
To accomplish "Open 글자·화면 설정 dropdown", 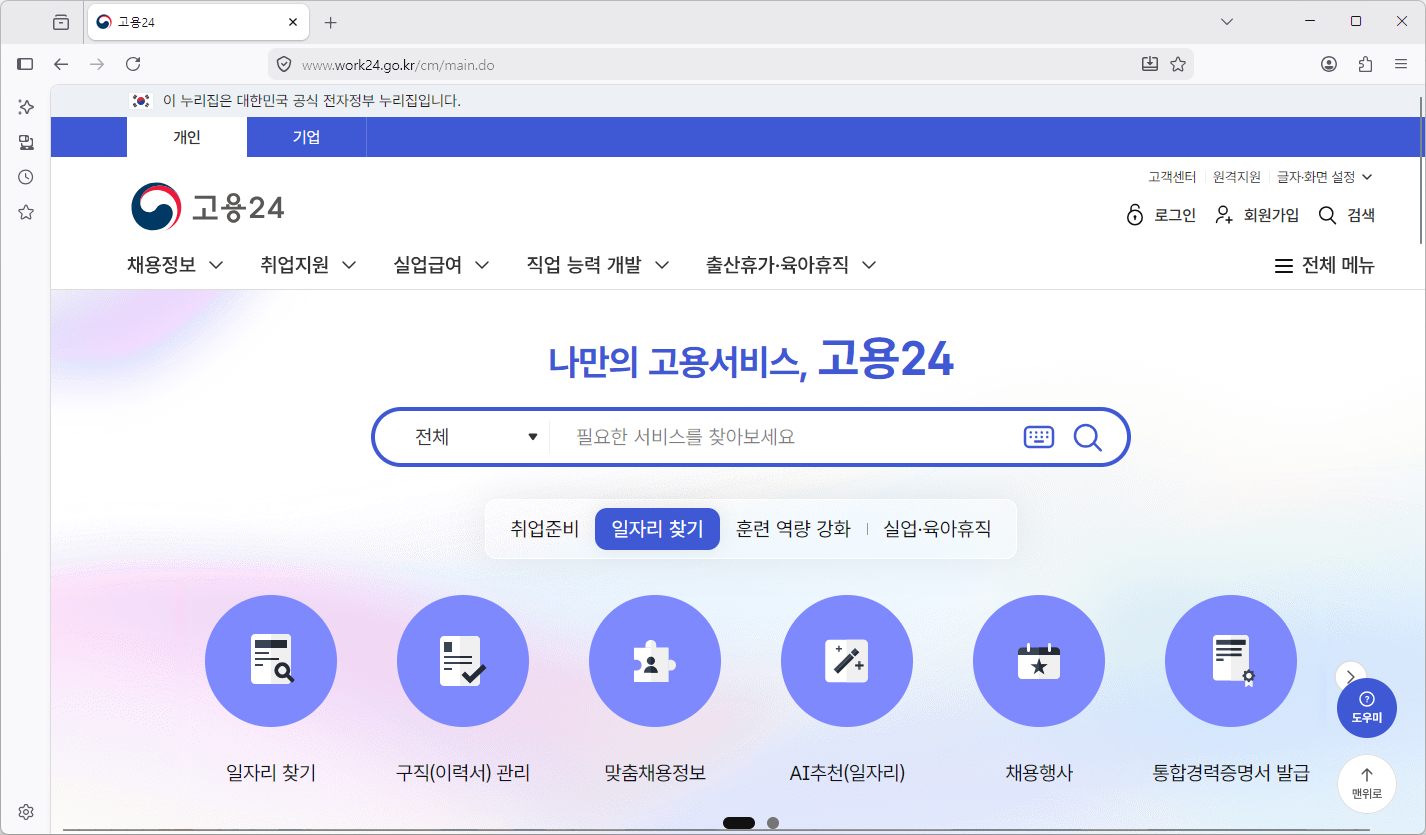I will click(1324, 177).
